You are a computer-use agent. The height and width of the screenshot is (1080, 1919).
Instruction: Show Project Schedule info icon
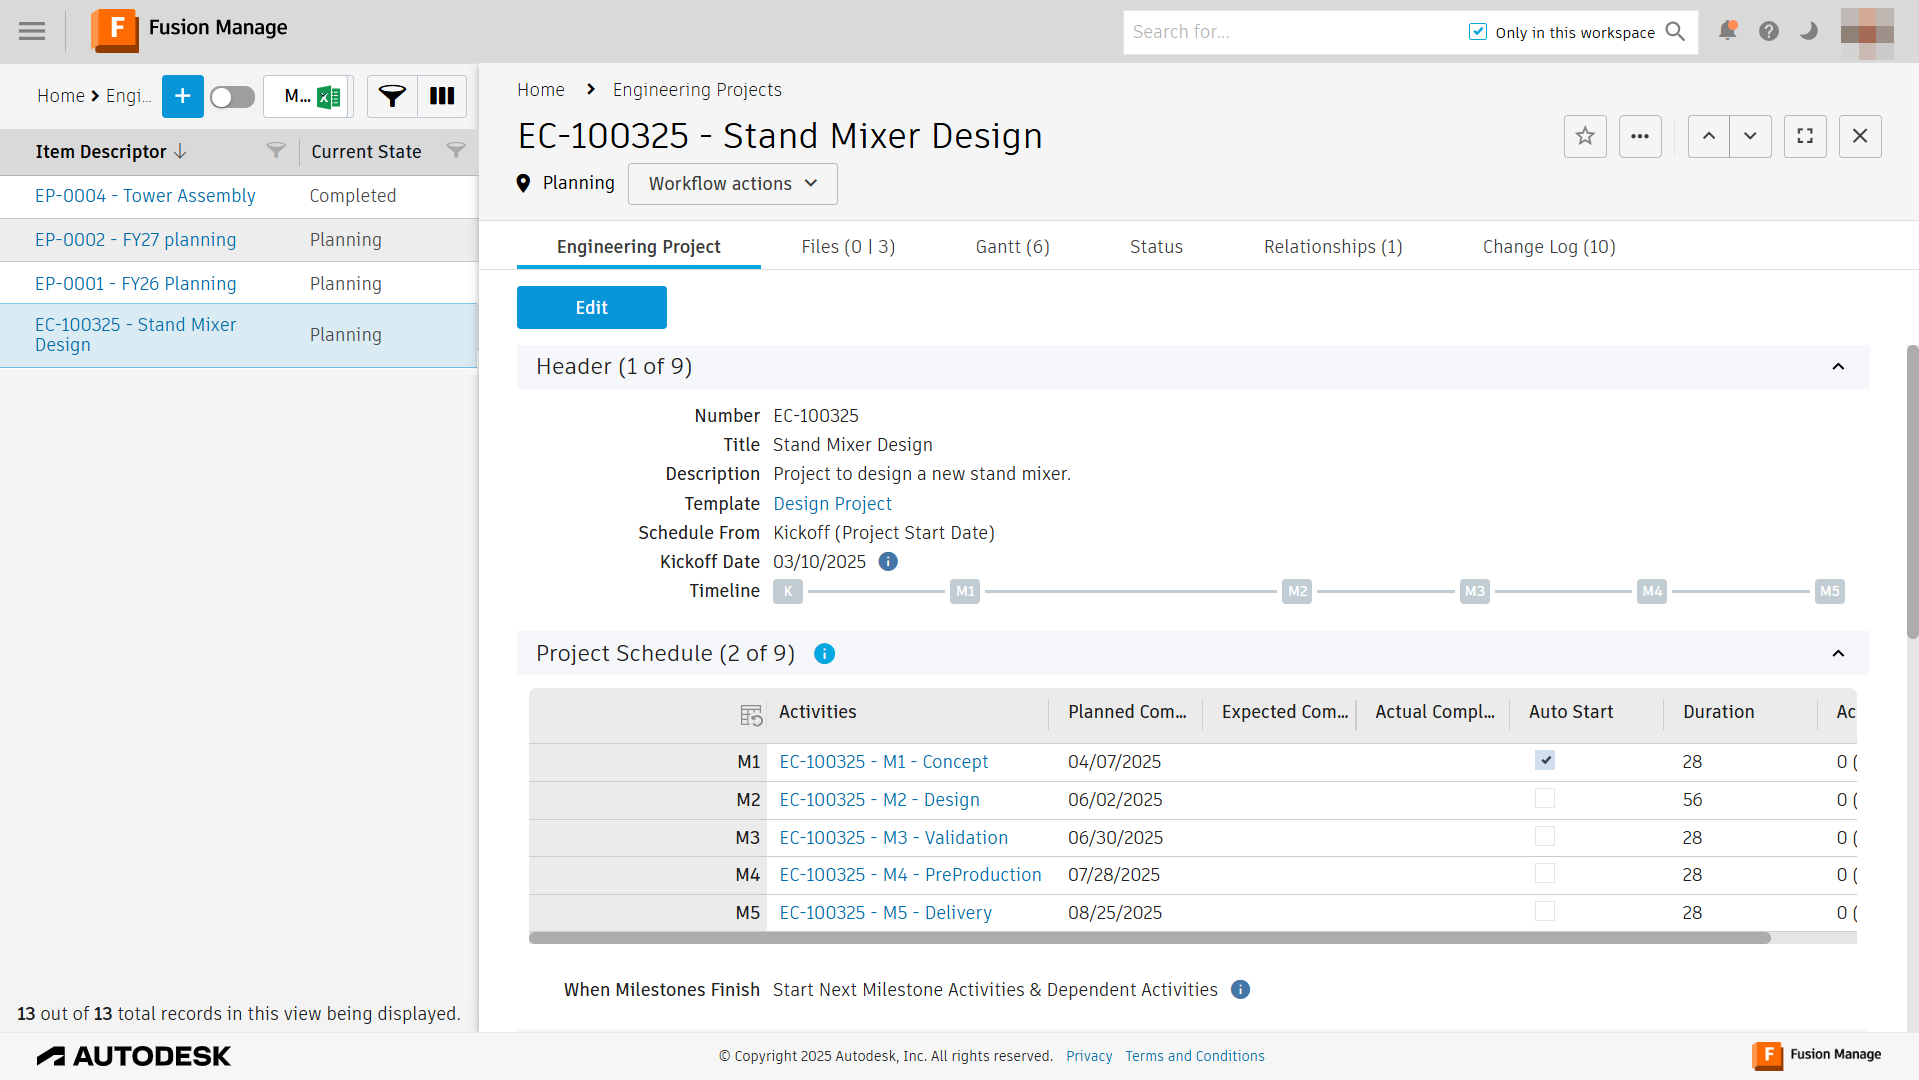pyautogui.click(x=824, y=654)
